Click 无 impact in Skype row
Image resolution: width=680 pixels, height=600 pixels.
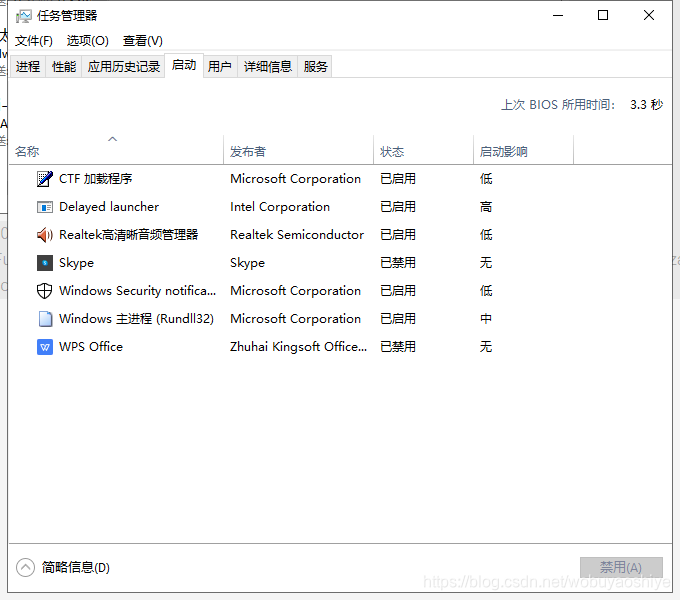point(486,263)
